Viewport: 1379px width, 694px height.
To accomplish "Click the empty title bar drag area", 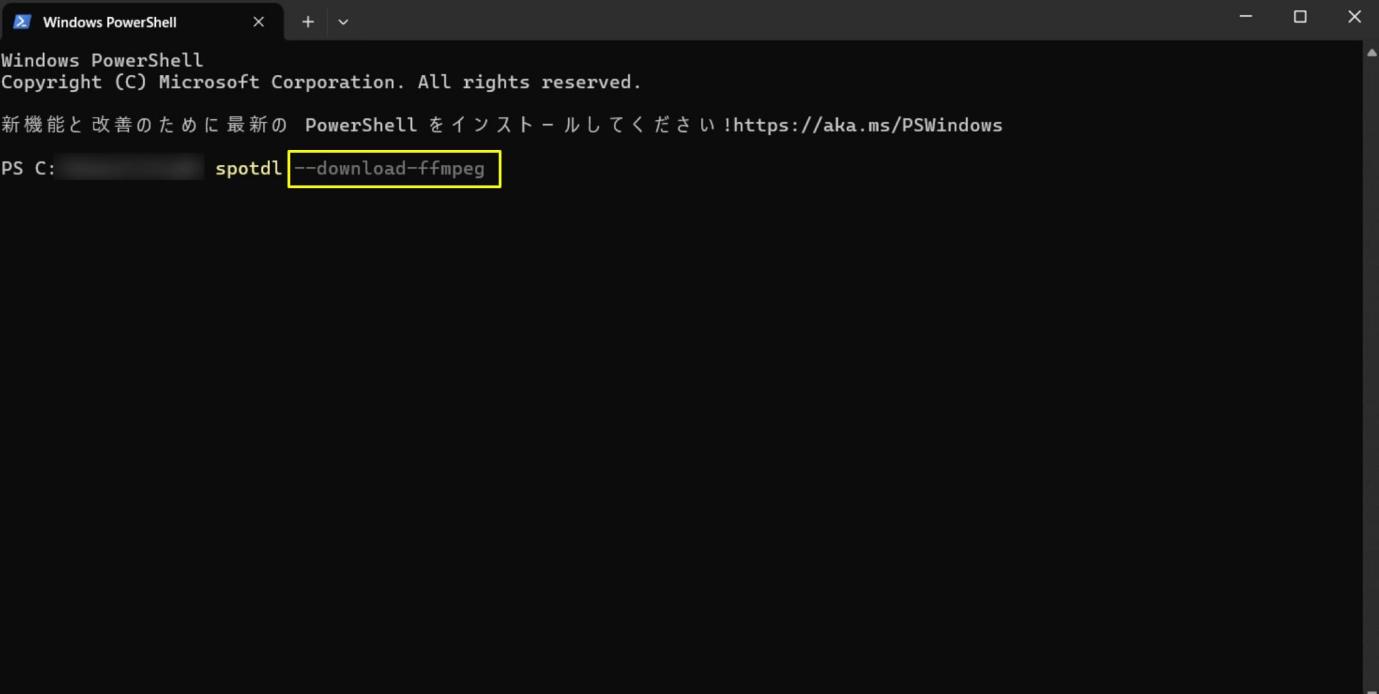I will 780,20.
